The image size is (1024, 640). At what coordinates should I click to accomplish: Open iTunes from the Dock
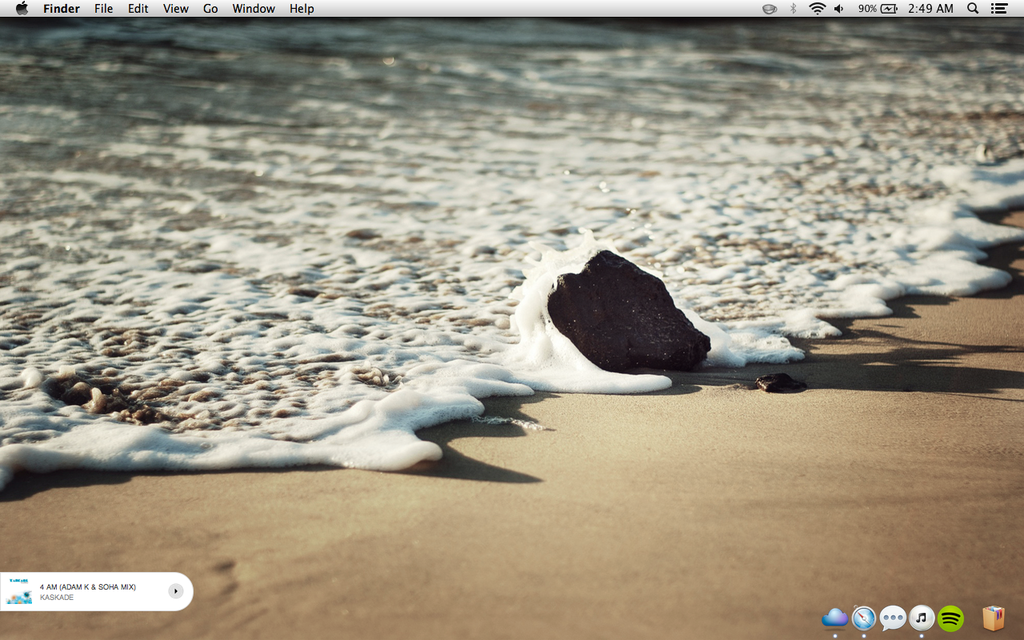point(920,618)
